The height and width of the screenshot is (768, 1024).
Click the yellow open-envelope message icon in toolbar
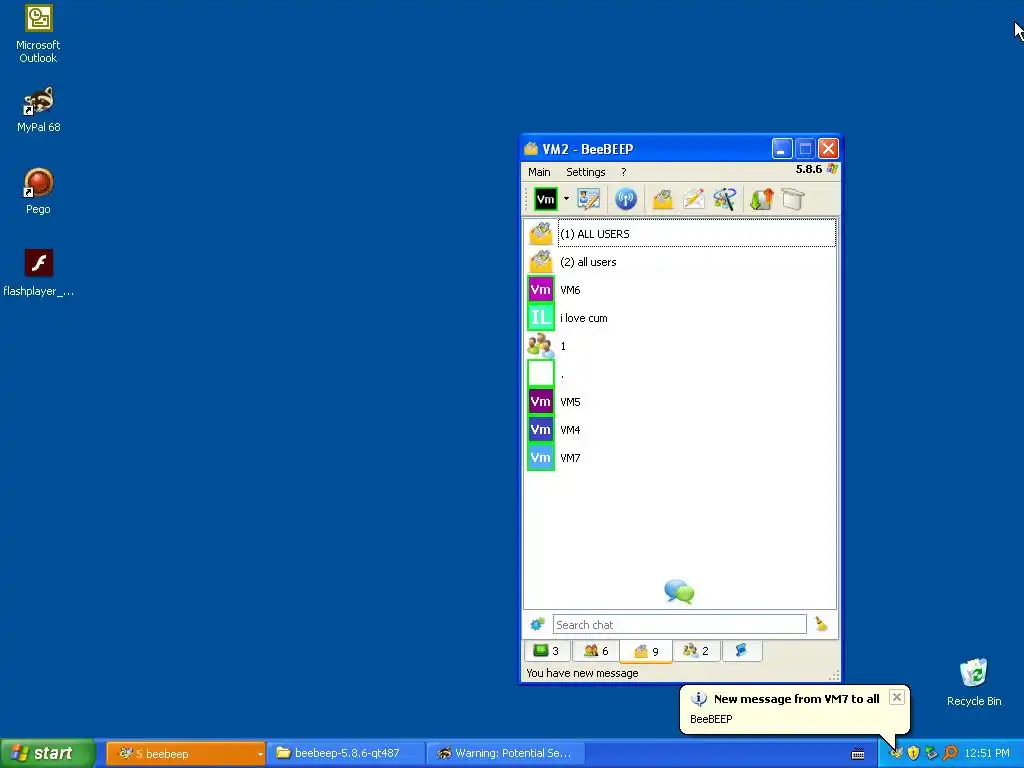(x=662, y=199)
